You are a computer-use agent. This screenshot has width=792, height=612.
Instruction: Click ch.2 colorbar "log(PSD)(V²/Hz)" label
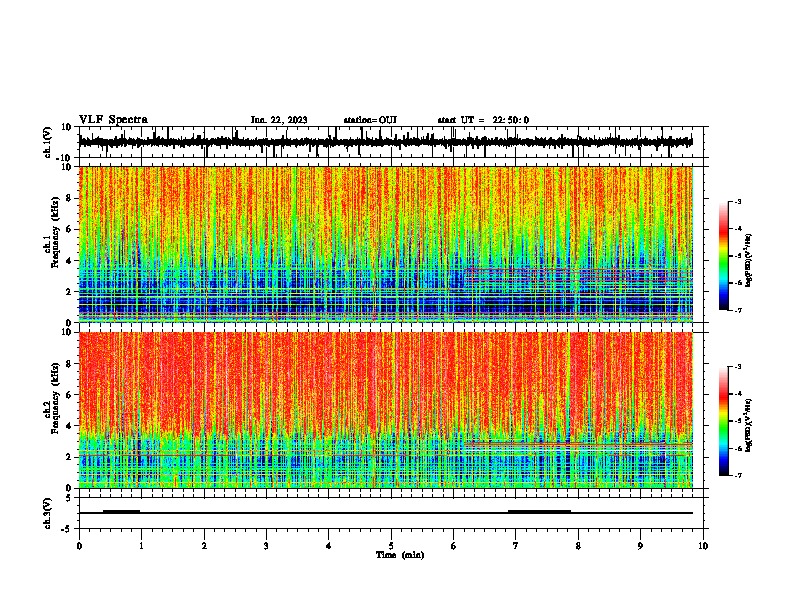pos(749,425)
